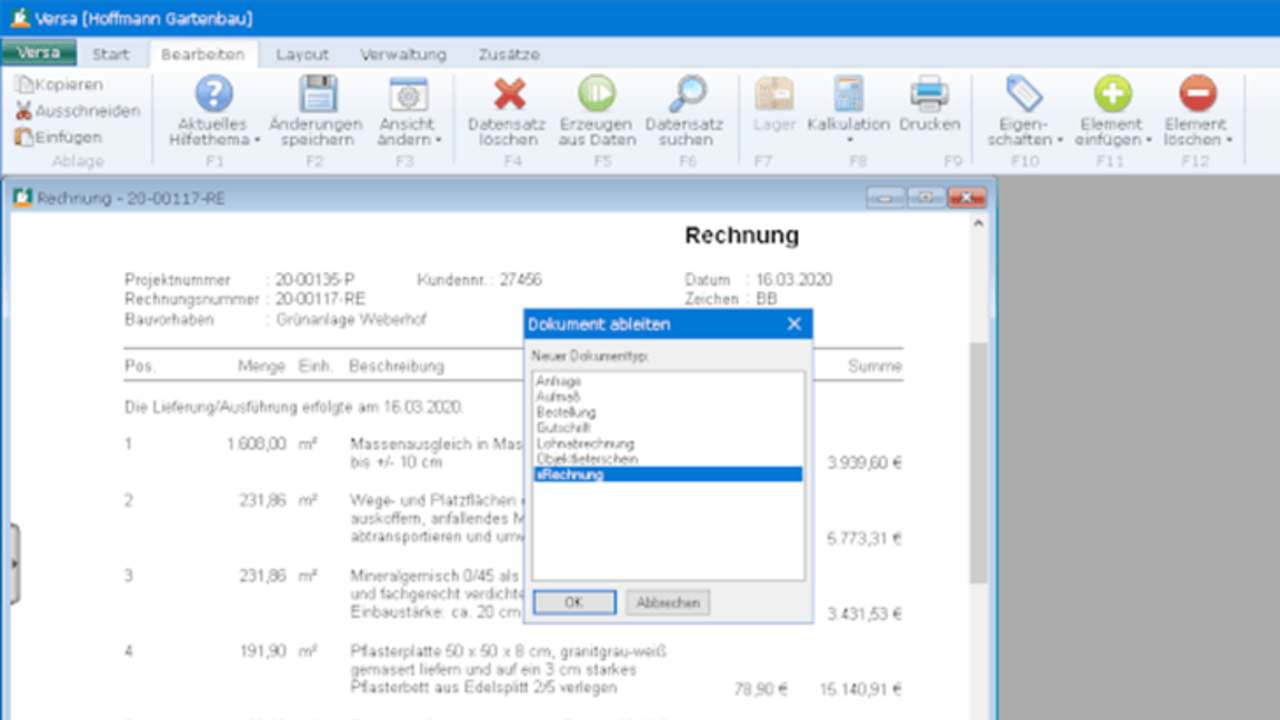Switch to the Start tab

(x=111, y=54)
